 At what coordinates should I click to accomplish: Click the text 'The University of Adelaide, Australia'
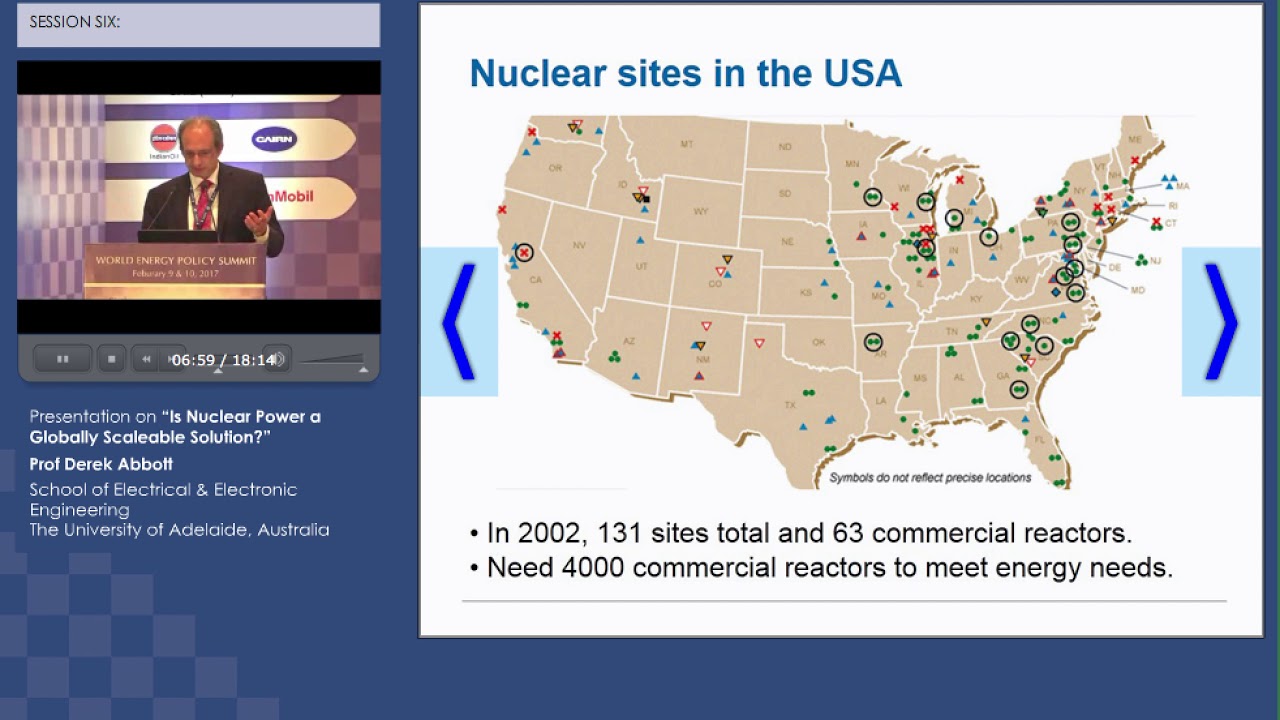179,530
